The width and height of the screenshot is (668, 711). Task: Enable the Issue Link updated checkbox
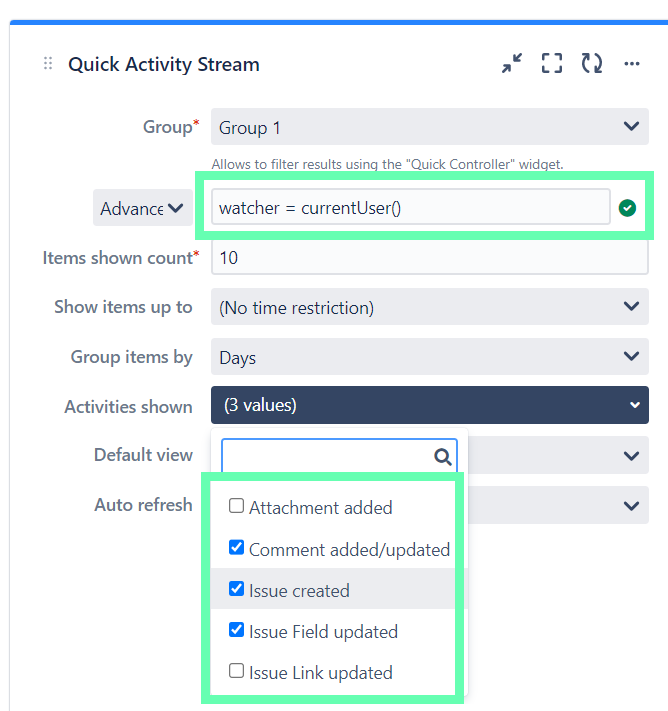pos(236,671)
